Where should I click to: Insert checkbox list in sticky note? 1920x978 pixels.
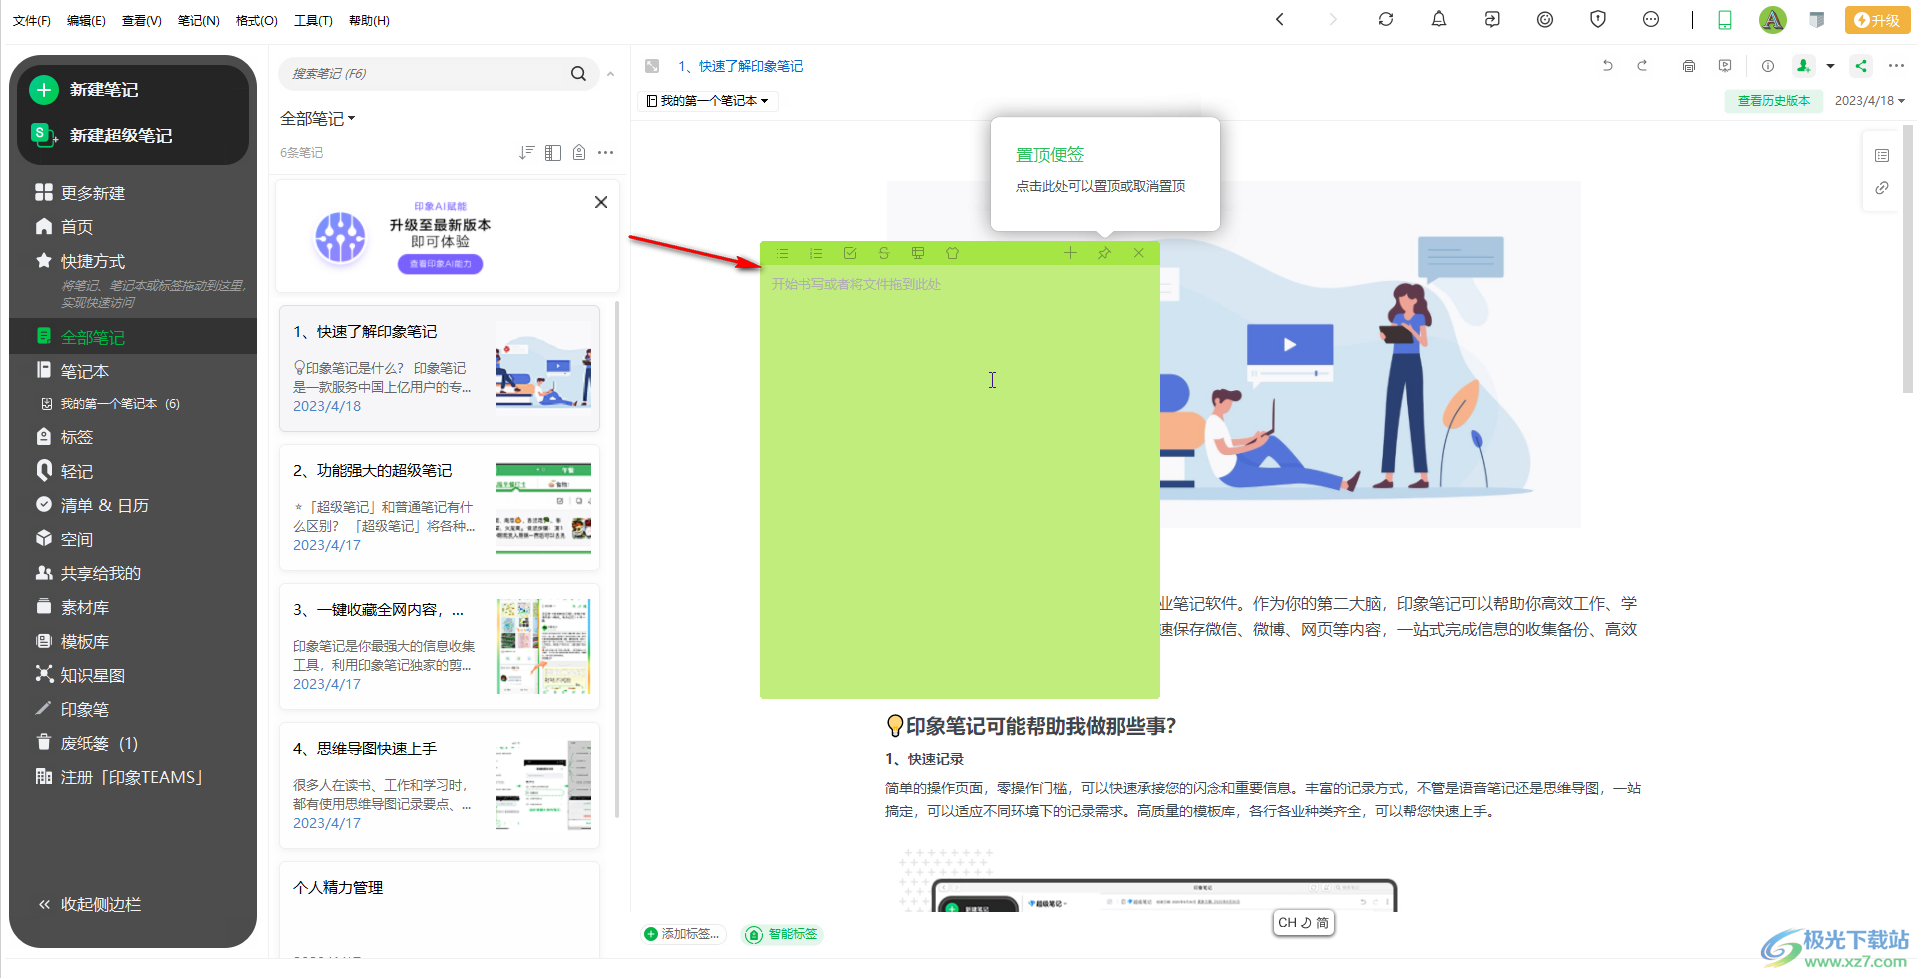850,254
